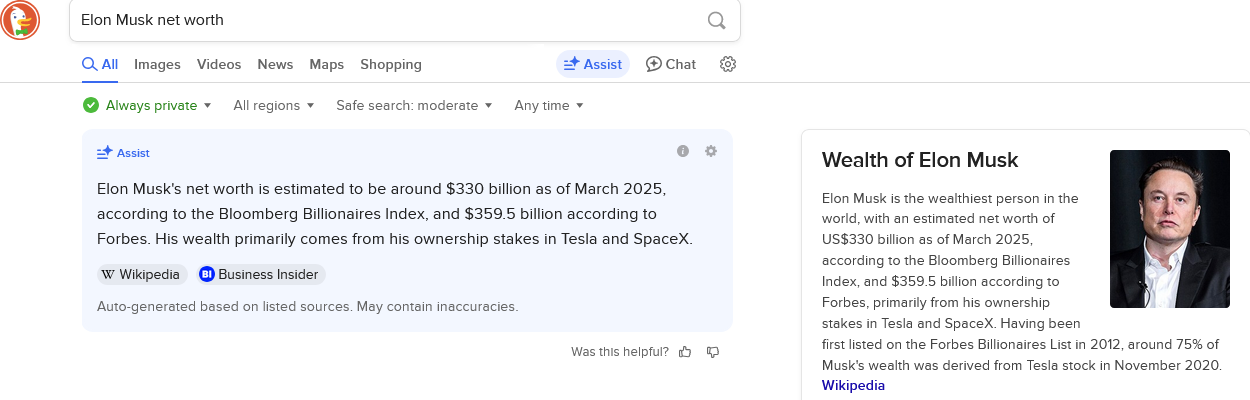This screenshot has height=400, width=1250.
Task: Expand the Always private dropdown
Action: (x=147, y=105)
